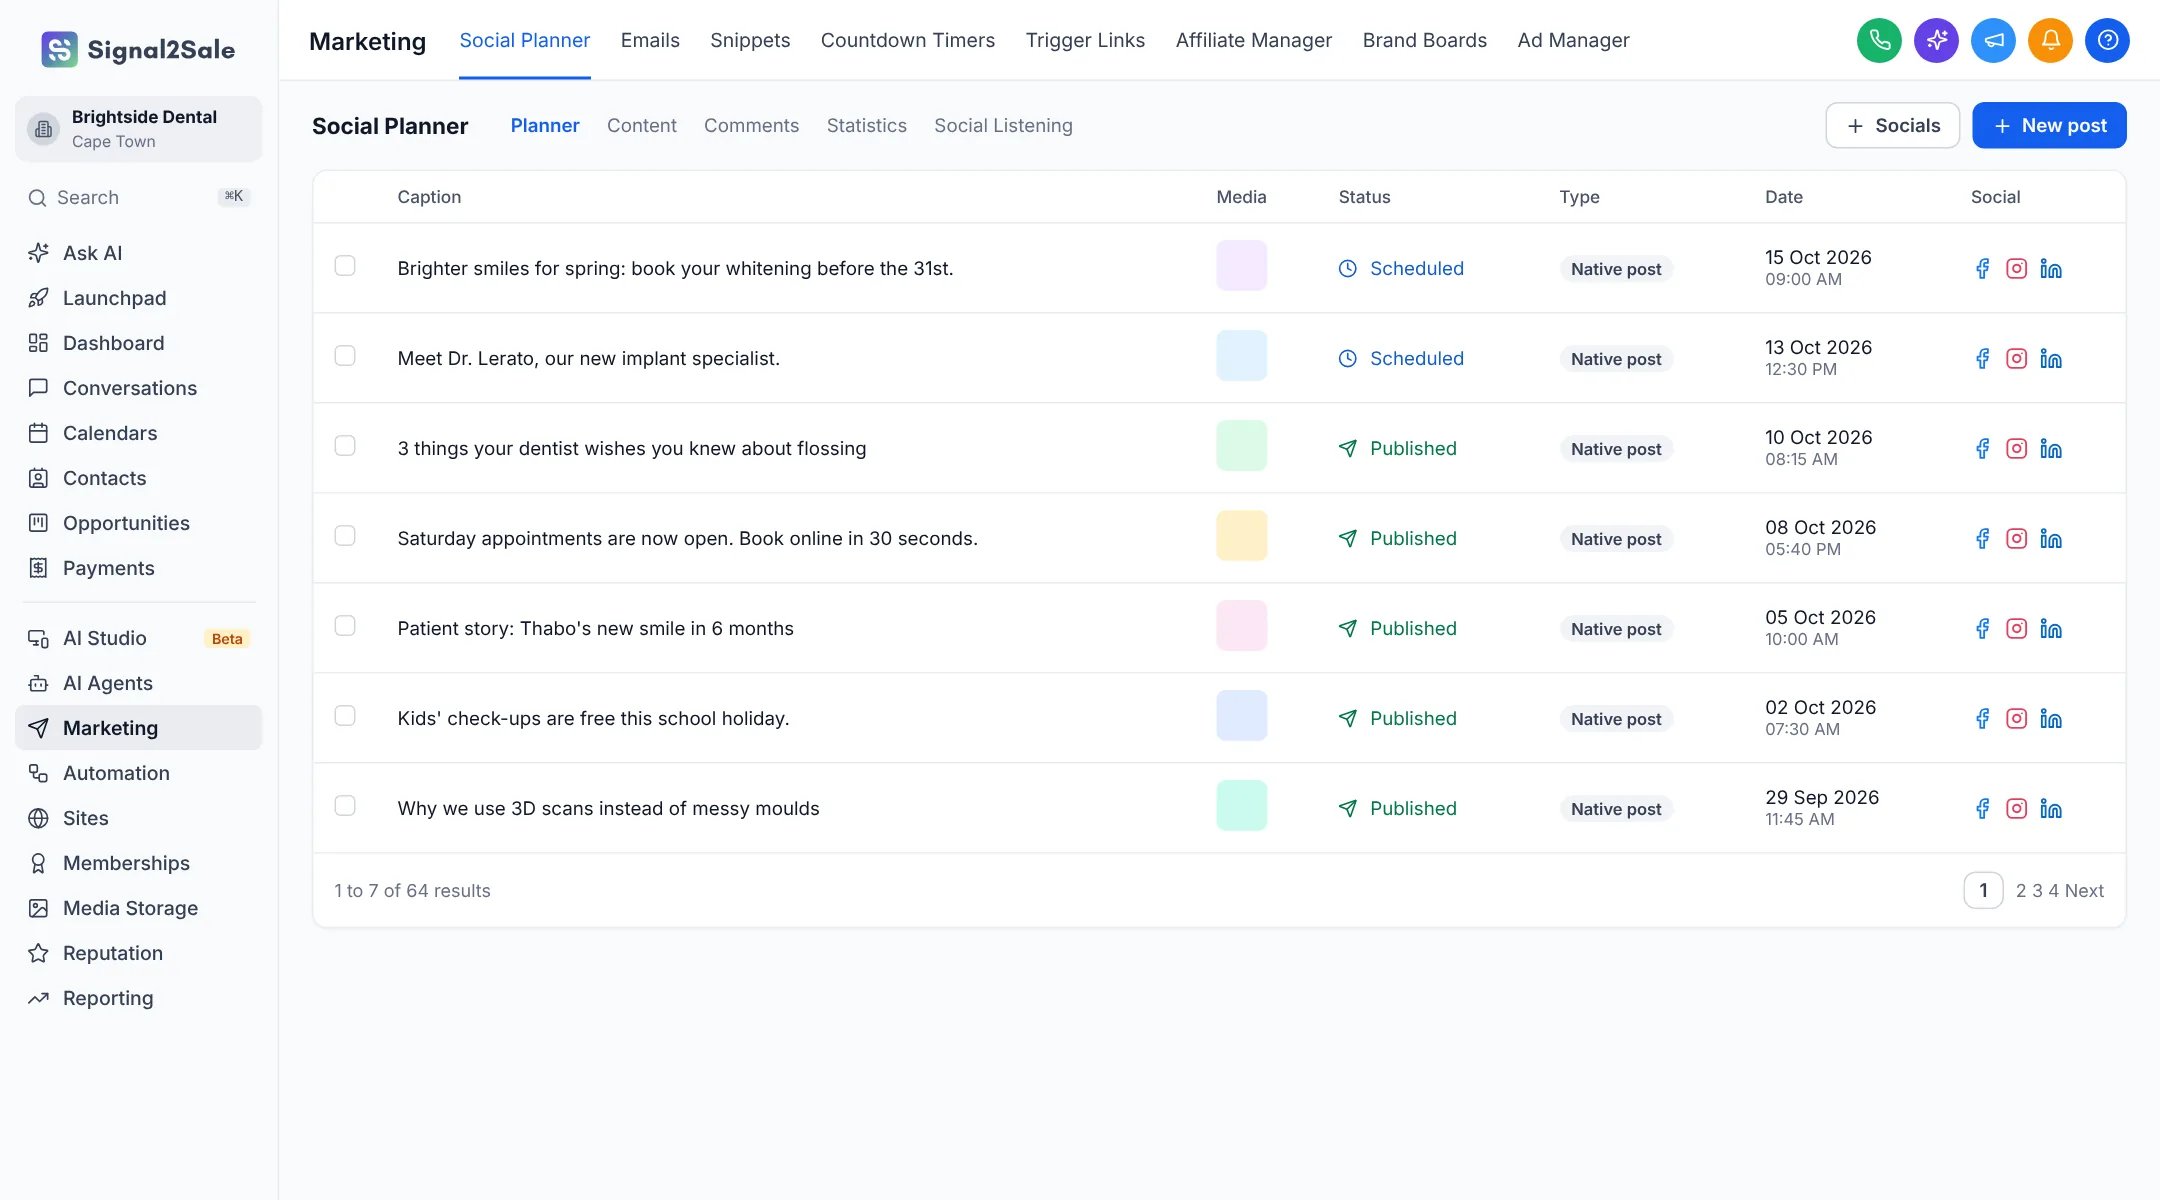Open the yellow media thumbnail of Saturday appointments post
The image size is (2160, 1200).
pos(1241,535)
